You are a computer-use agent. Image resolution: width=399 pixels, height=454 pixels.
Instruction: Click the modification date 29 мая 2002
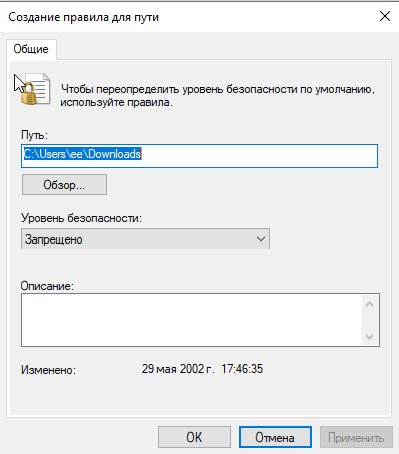pyautogui.click(x=178, y=369)
